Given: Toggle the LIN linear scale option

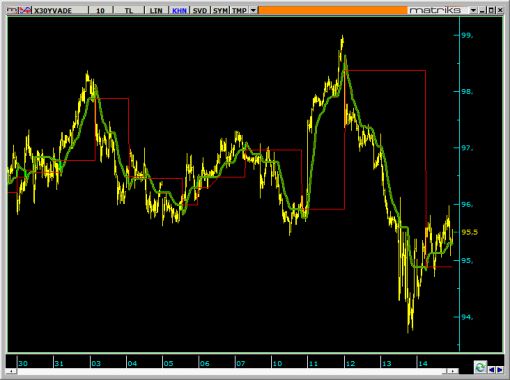Looking at the screenshot, I should tap(156, 11).
